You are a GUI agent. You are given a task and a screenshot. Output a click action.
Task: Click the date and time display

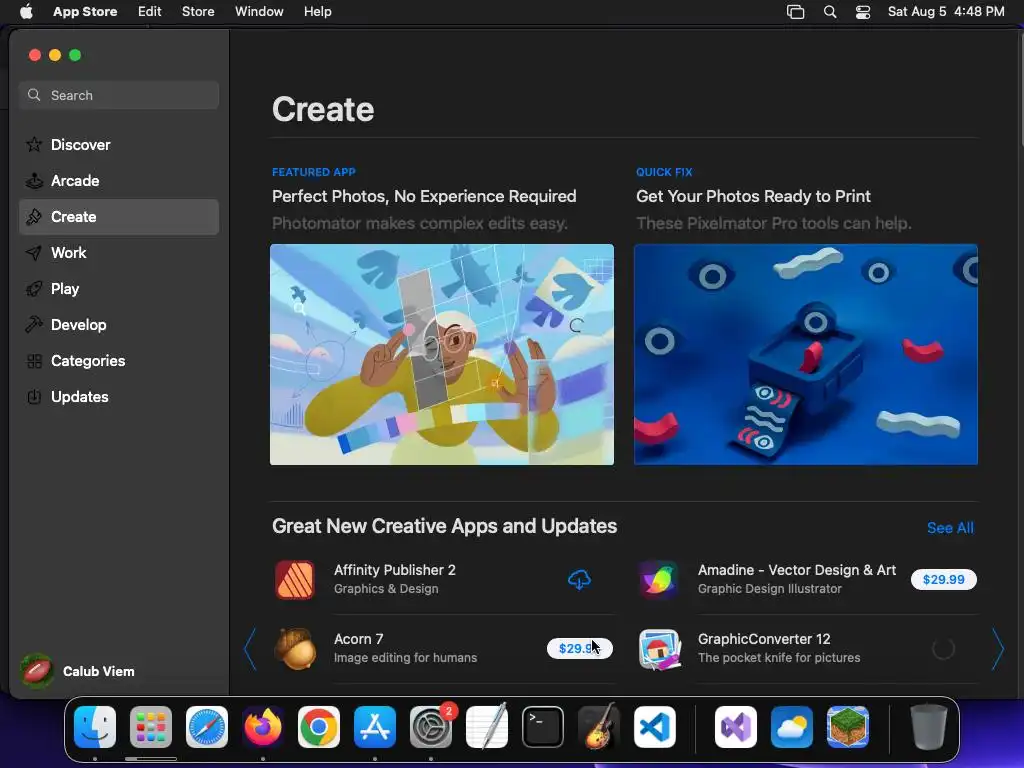946,12
